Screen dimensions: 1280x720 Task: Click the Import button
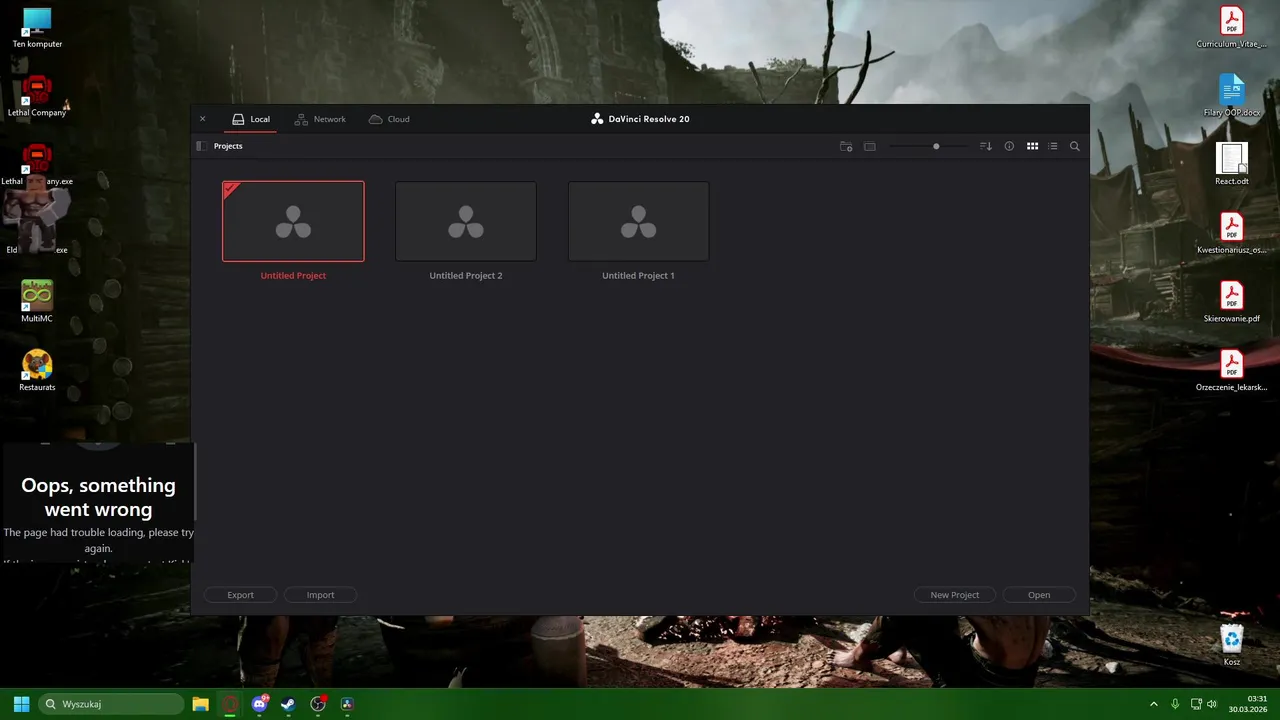[320, 595]
